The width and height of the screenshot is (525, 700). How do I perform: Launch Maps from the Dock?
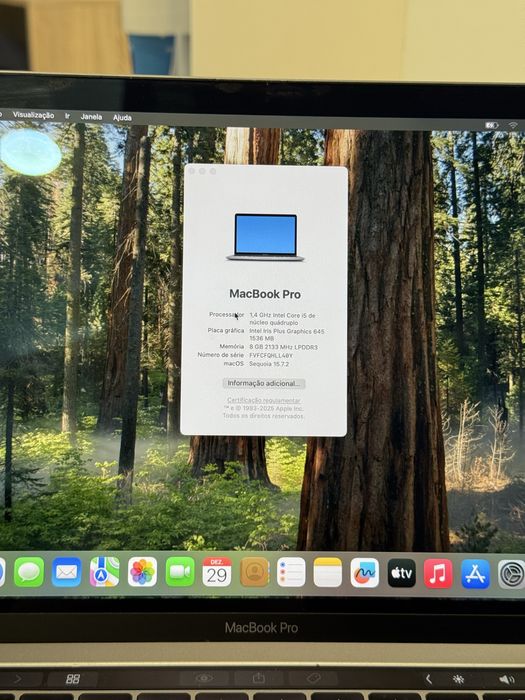pos(104,572)
